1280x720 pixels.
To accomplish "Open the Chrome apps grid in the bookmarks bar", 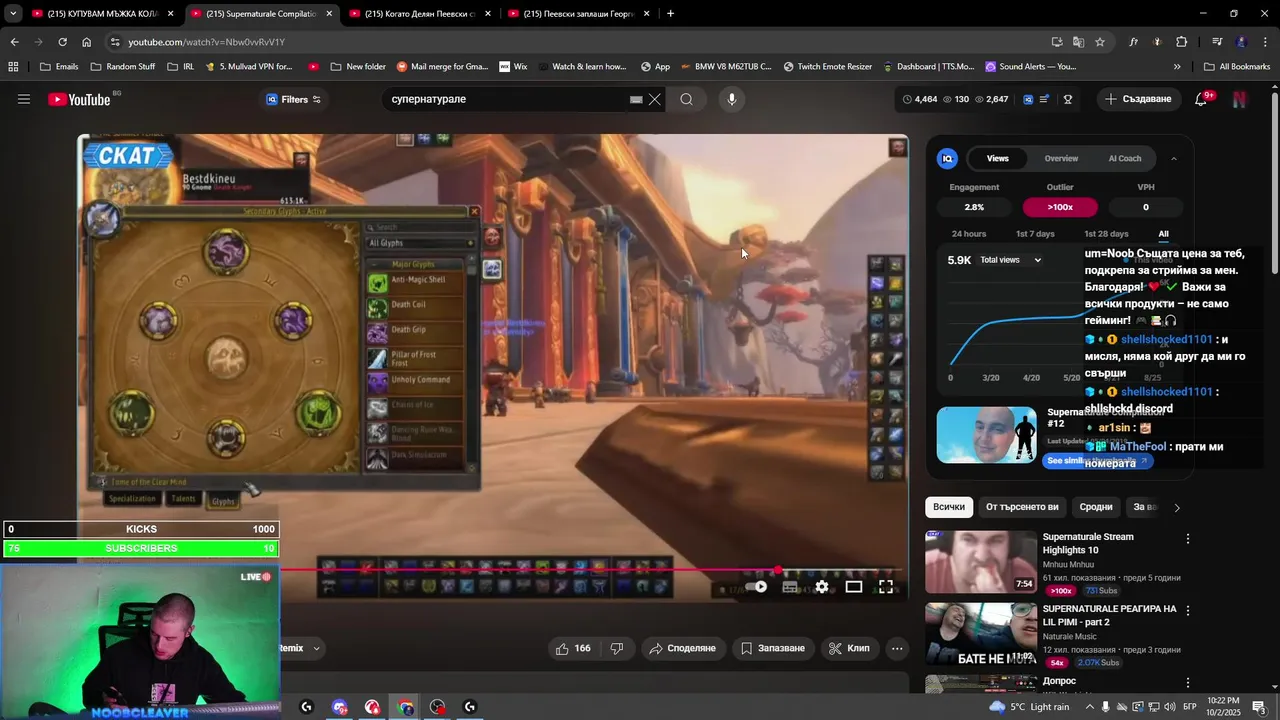I will coord(13,67).
